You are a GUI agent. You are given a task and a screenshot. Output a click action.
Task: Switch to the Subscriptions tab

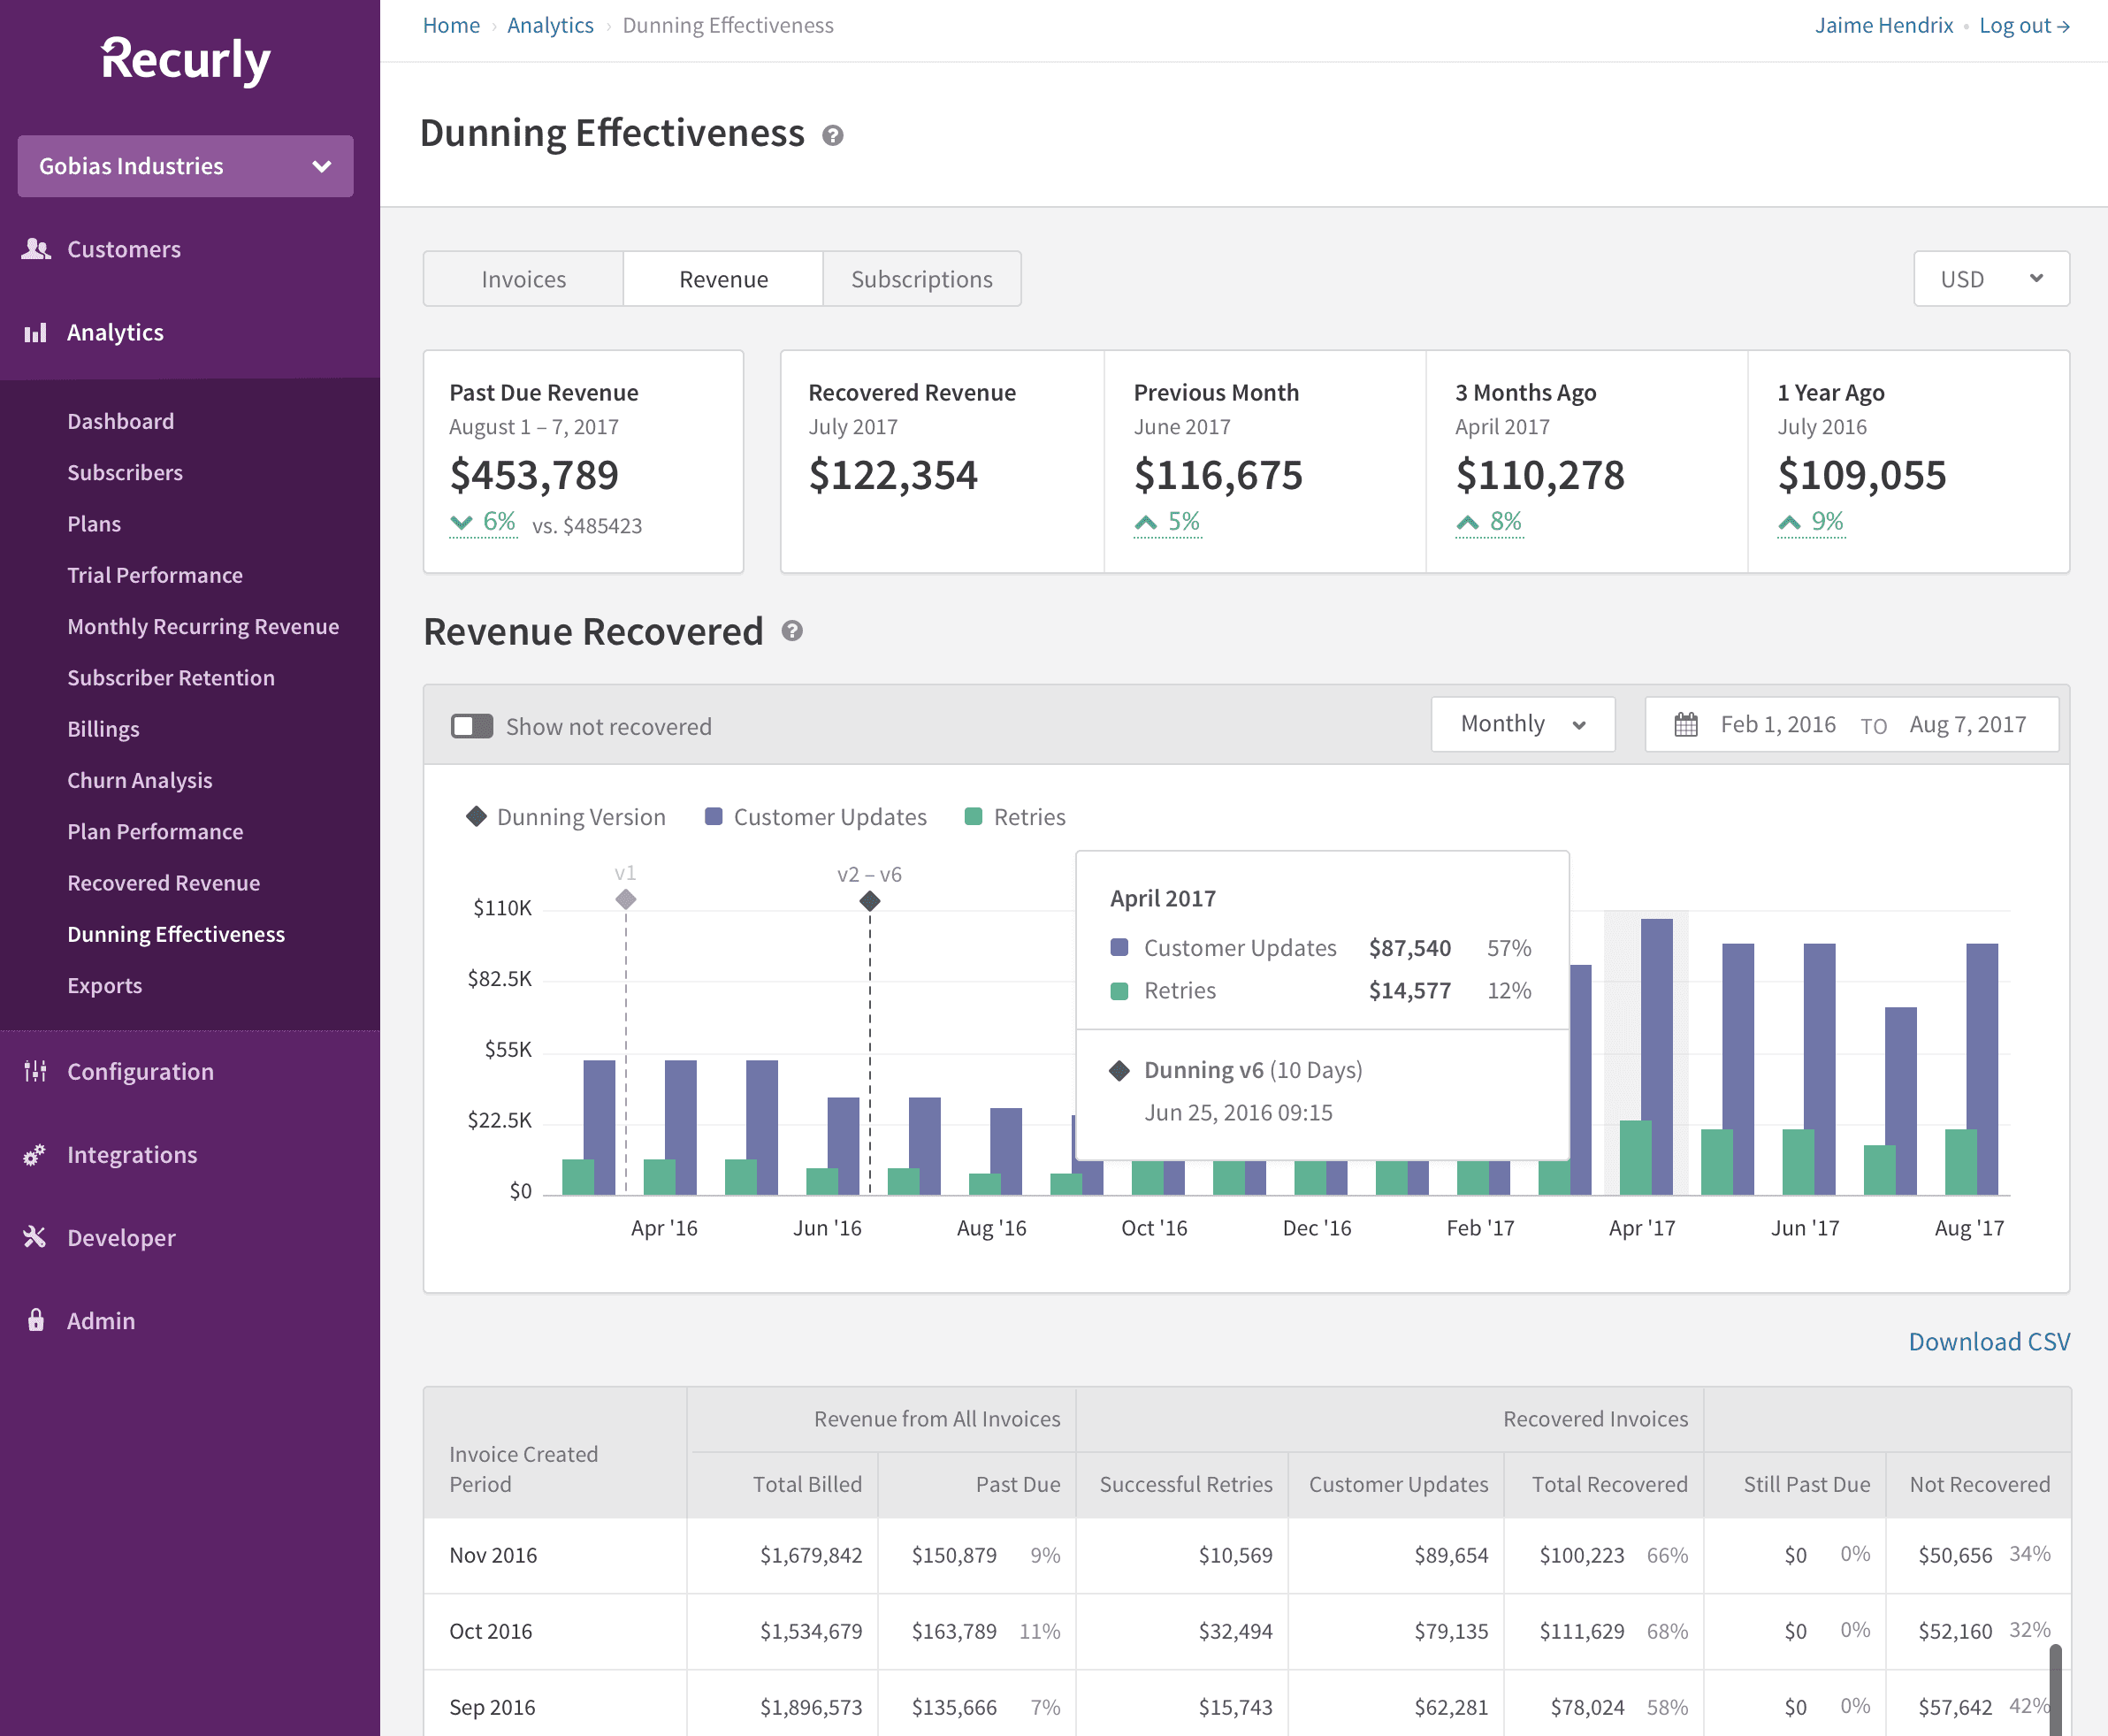pyautogui.click(x=921, y=279)
